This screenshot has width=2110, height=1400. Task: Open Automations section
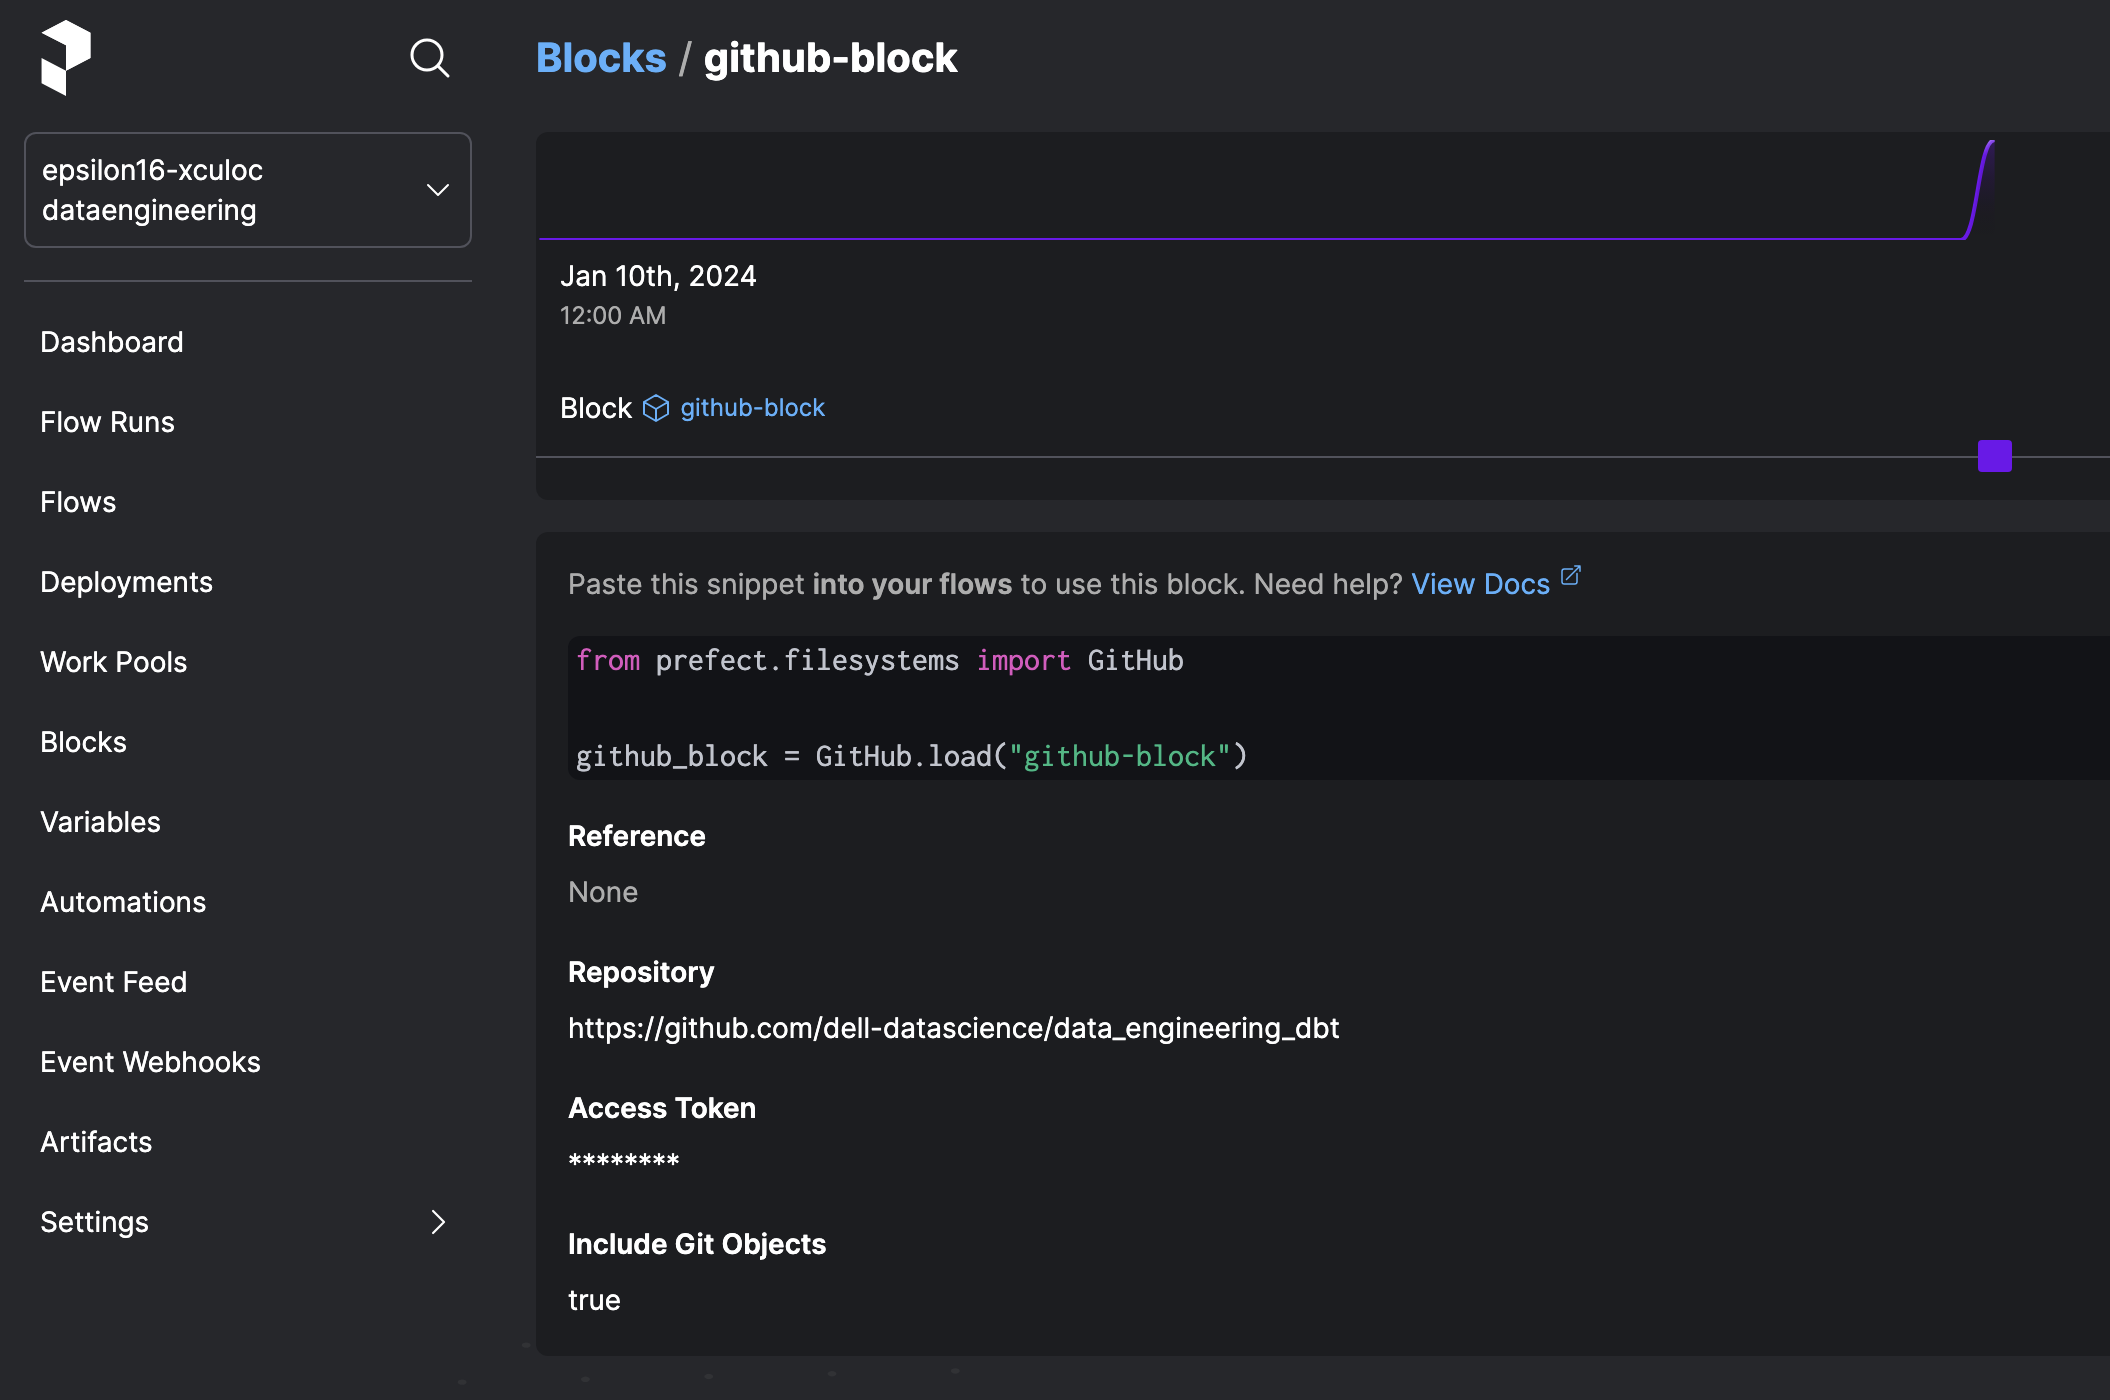[124, 902]
